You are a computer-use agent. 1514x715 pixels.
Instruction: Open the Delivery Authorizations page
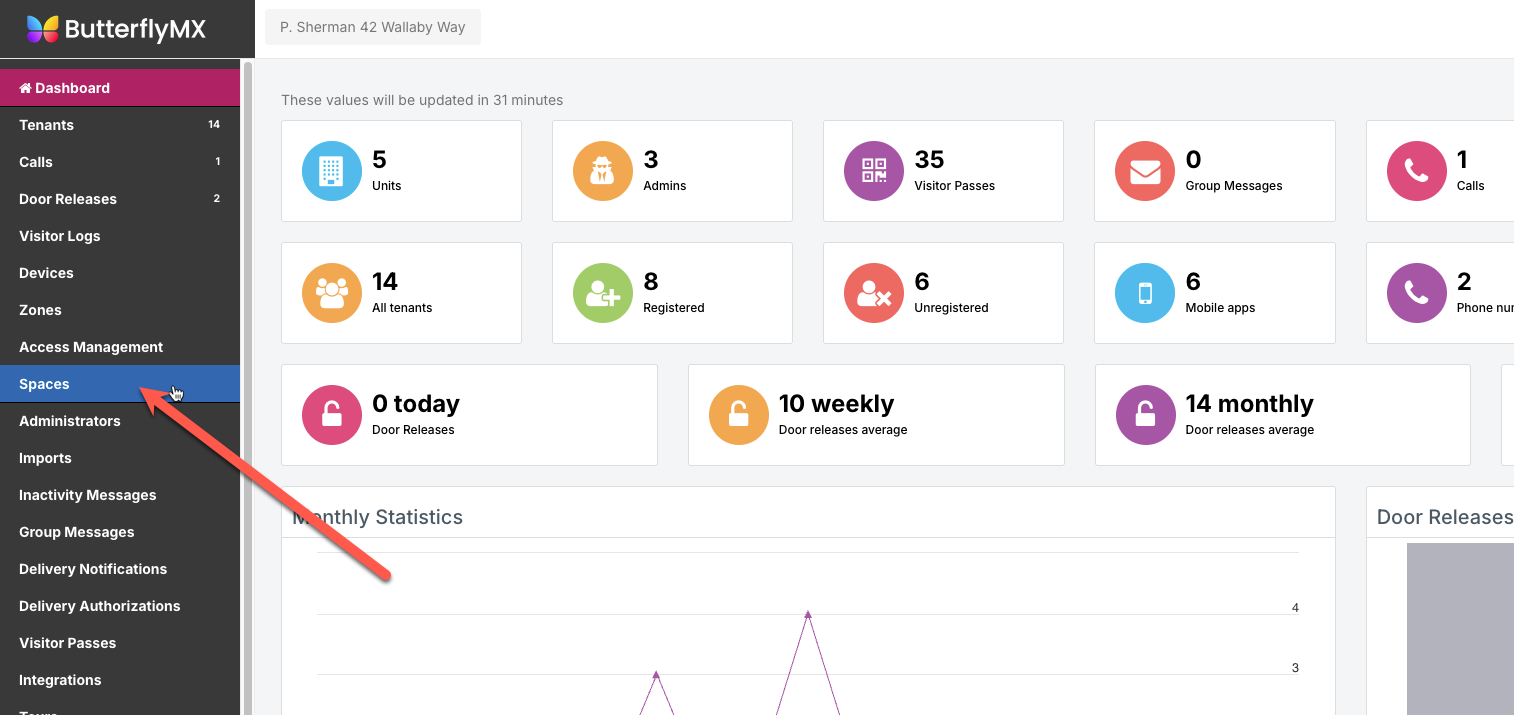100,606
